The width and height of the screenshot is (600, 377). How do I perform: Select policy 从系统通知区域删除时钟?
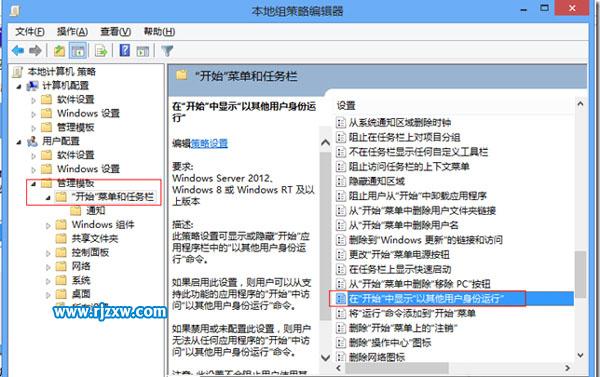click(x=400, y=122)
